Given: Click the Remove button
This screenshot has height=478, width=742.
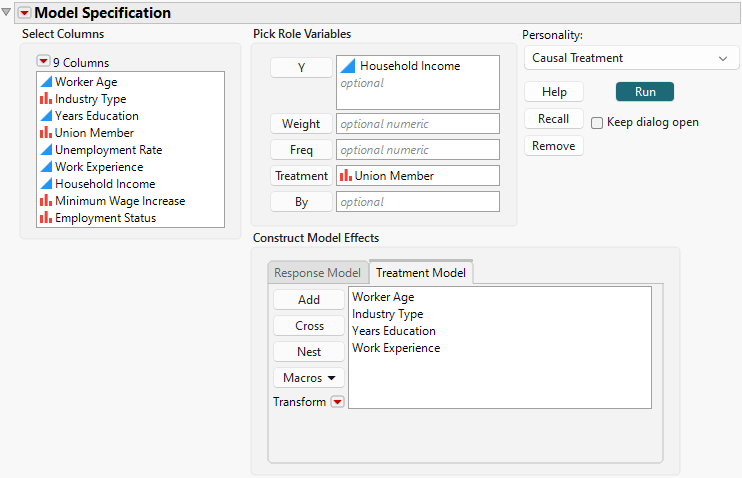Looking at the screenshot, I should [554, 145].
